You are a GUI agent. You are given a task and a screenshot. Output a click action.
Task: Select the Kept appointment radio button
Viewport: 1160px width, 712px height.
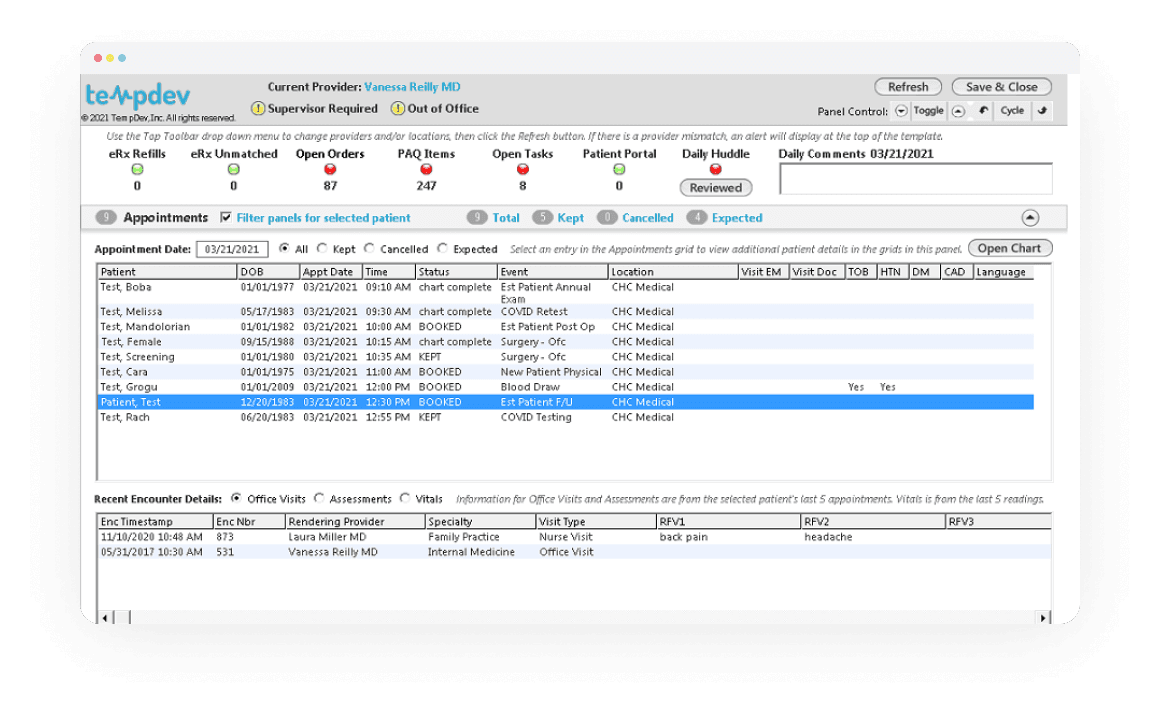(322, 249)
